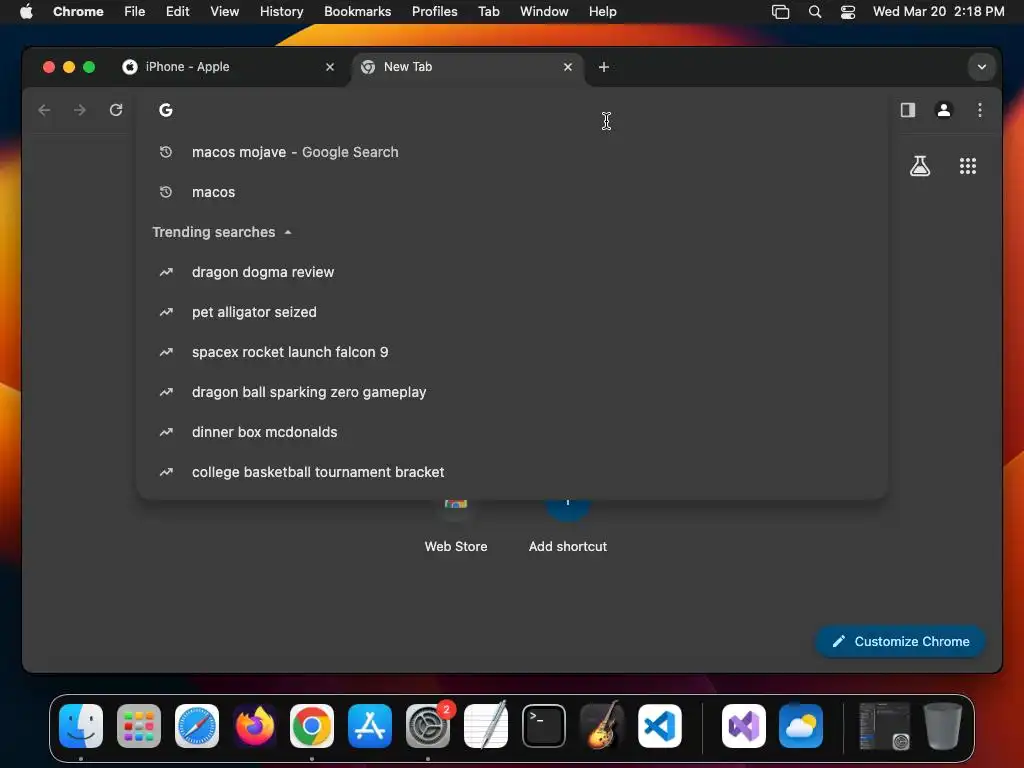Launch Firefox from the Dock

click(255, 726)
